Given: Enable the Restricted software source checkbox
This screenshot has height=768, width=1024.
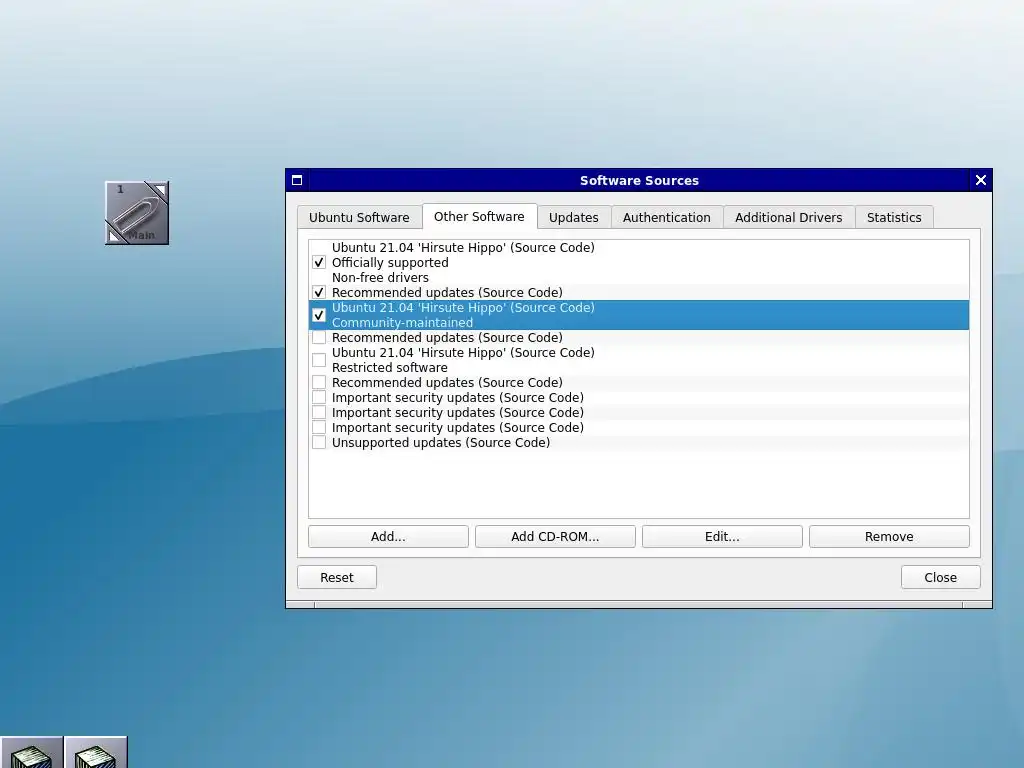Looking at the screenshot, I should click(319, 360).
